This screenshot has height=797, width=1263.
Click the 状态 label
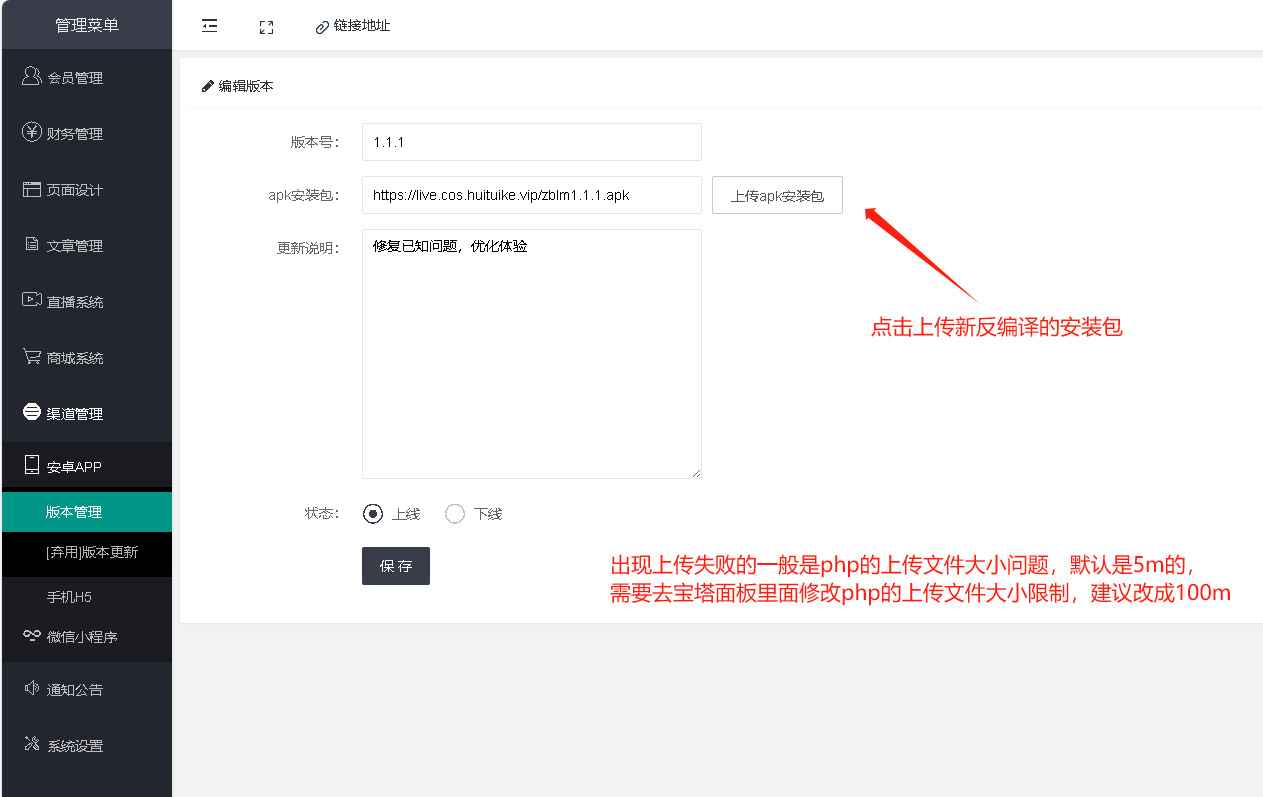[321, 514]
